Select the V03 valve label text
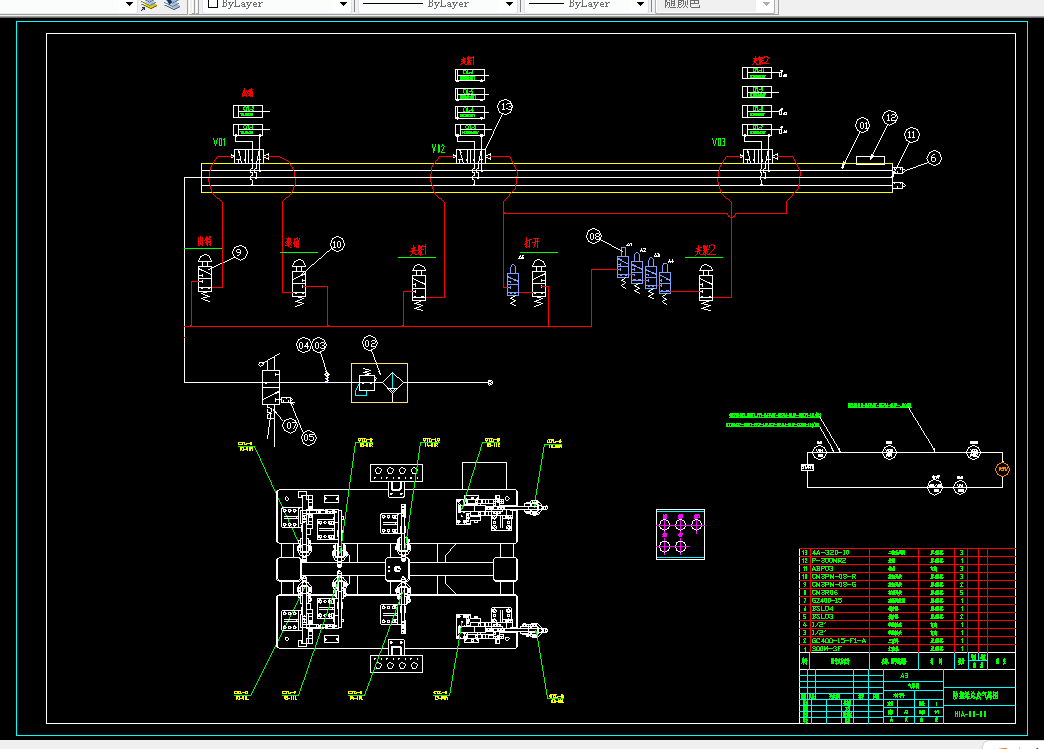The width and height of the screenshot is (1044, 749). tap(718, 142)
